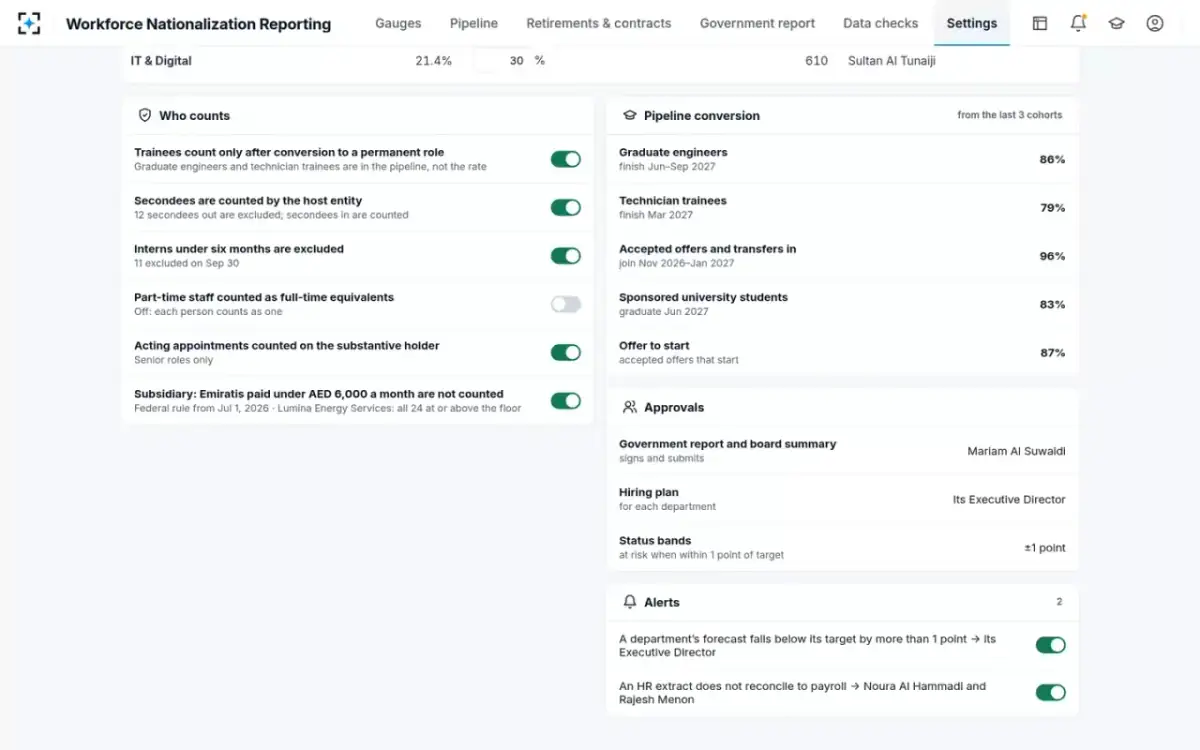Open the Data checks tab
The width and height of the screenshot is (1200, 750).
tap(881, 23)
